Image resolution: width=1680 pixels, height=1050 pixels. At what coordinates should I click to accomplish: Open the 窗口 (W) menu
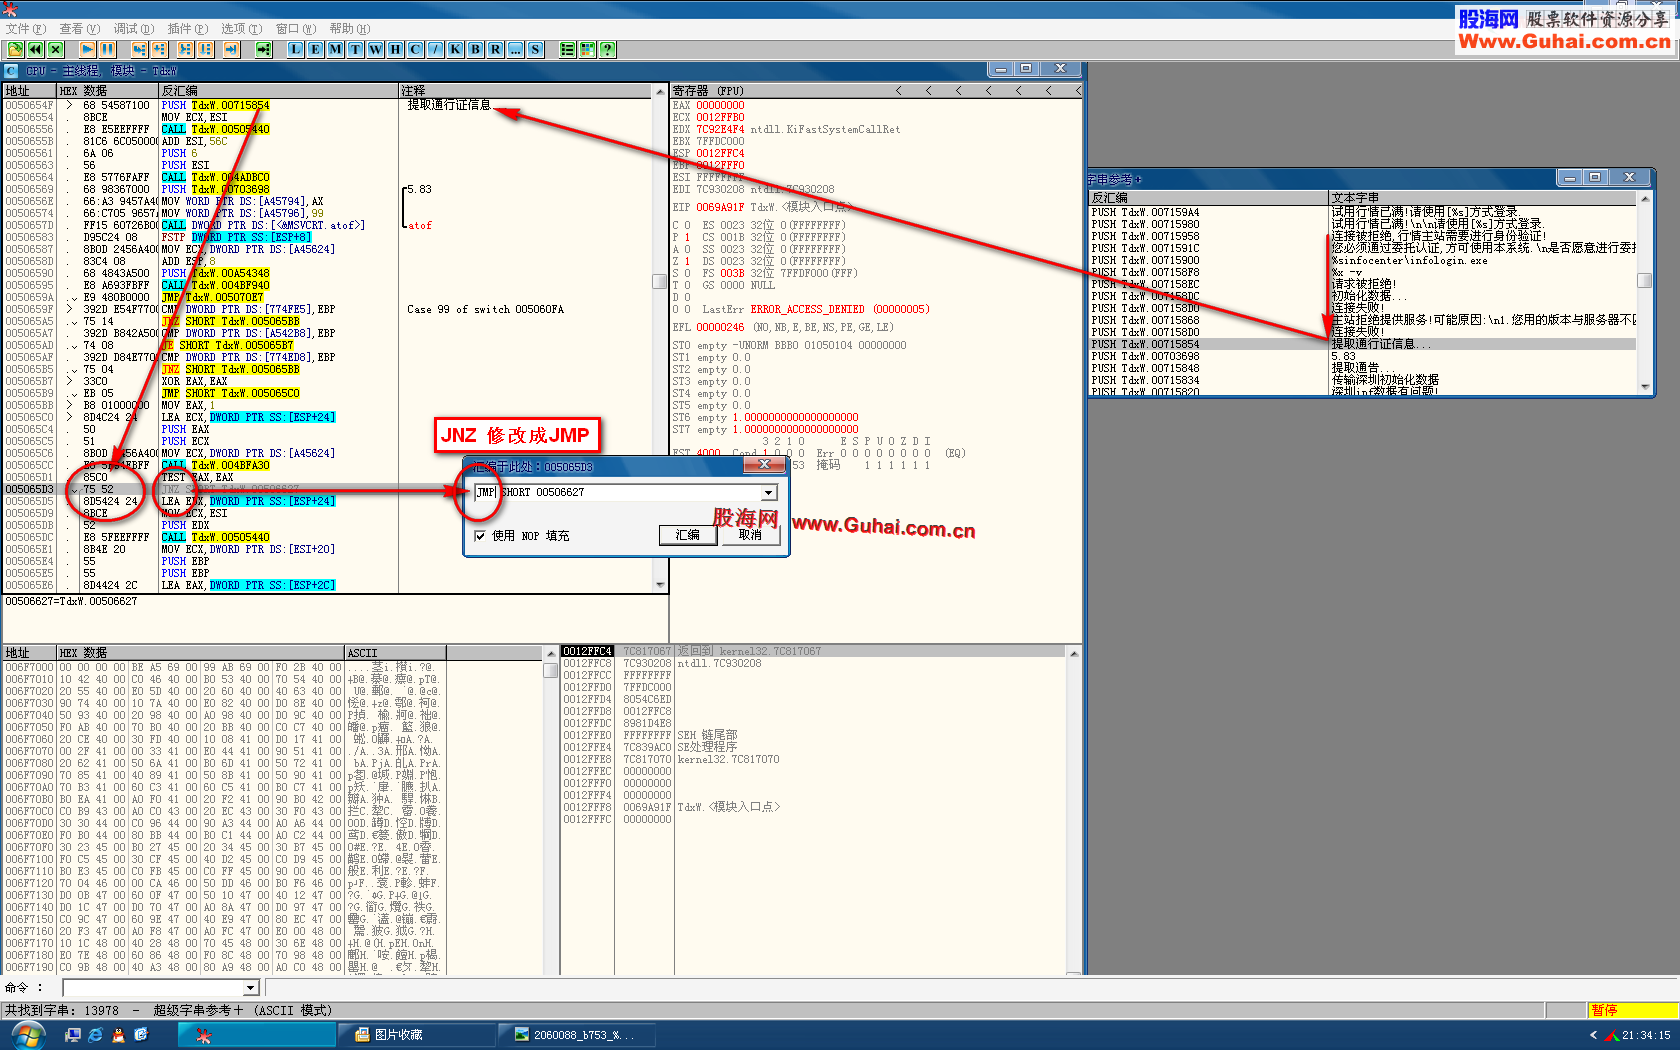[x=296, y=29]
